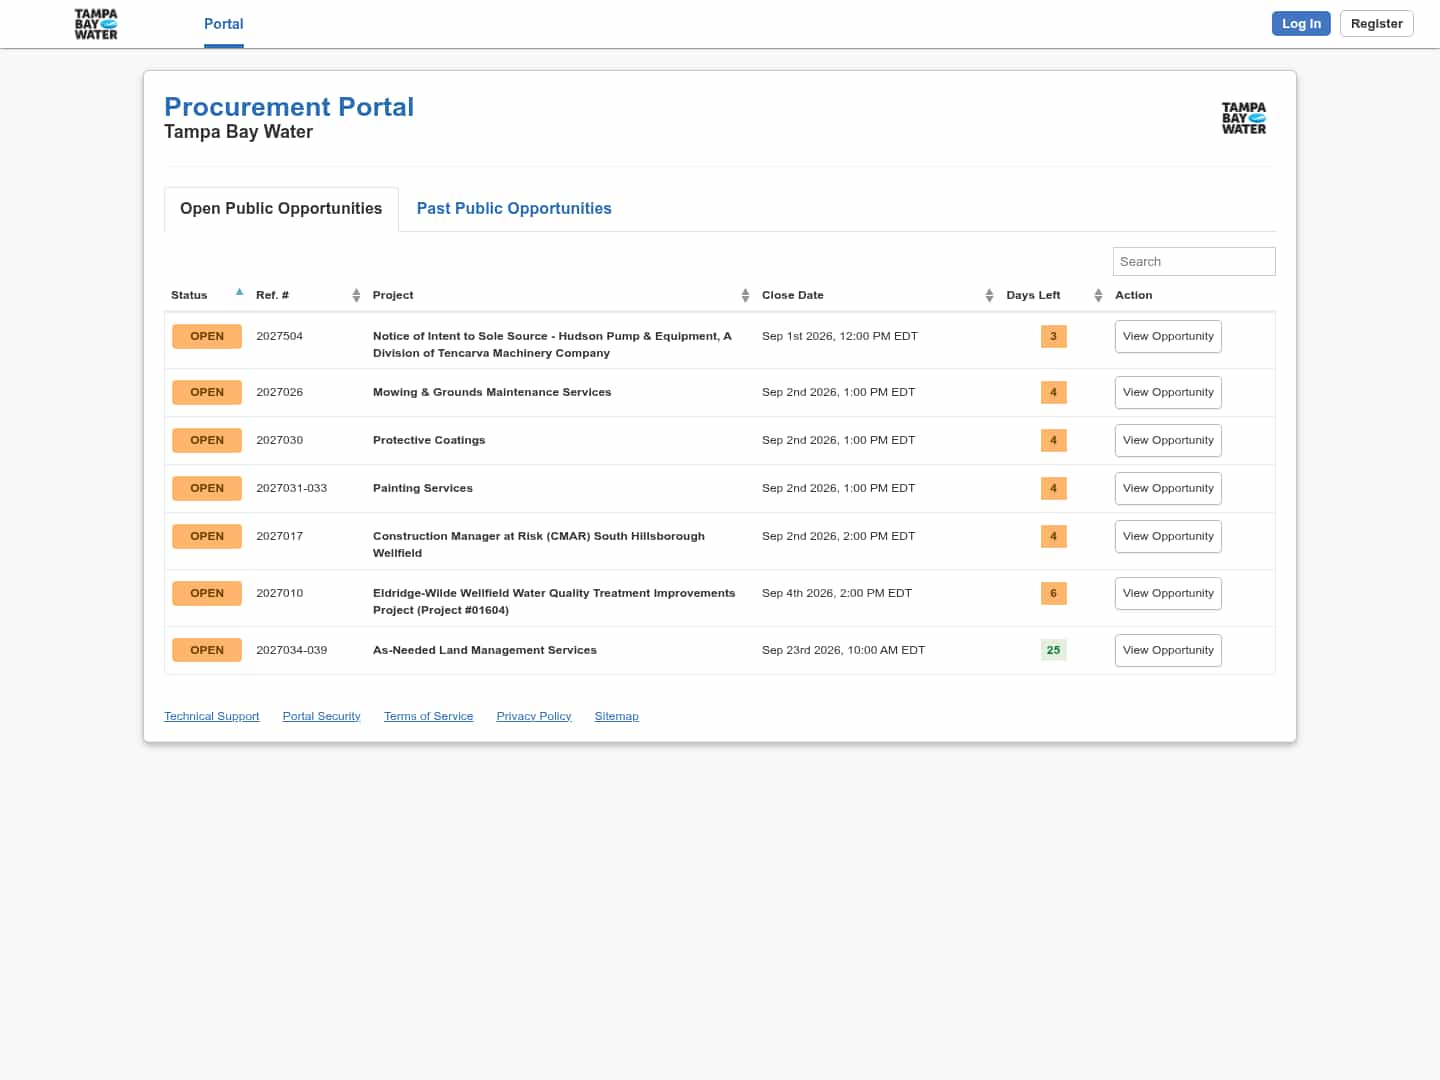Click the days left badge showing 3

click(x=1053, y=336)
